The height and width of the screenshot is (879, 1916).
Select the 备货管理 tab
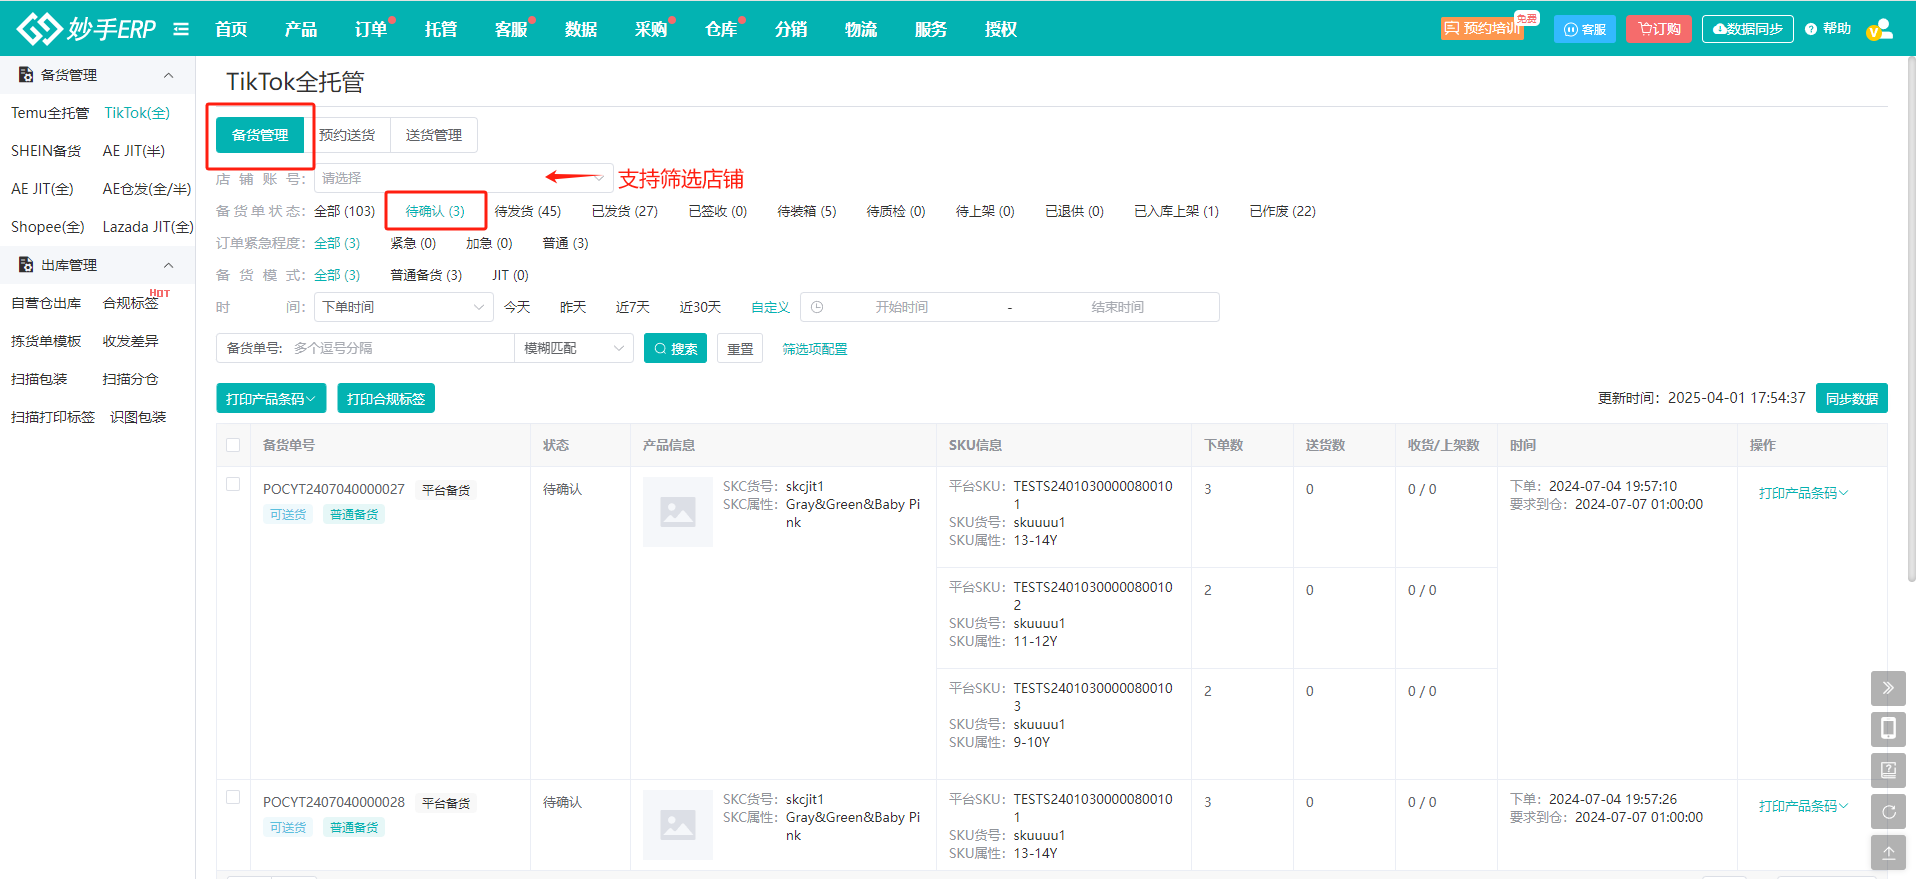click(x=260, y=135)
